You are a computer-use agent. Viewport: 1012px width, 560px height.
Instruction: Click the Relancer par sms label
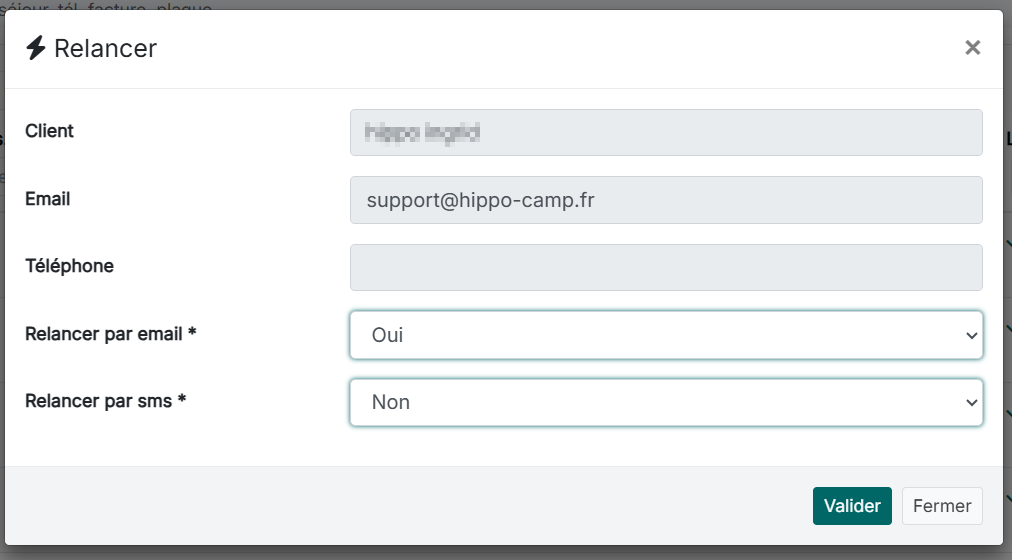click(x=106, y=401)
